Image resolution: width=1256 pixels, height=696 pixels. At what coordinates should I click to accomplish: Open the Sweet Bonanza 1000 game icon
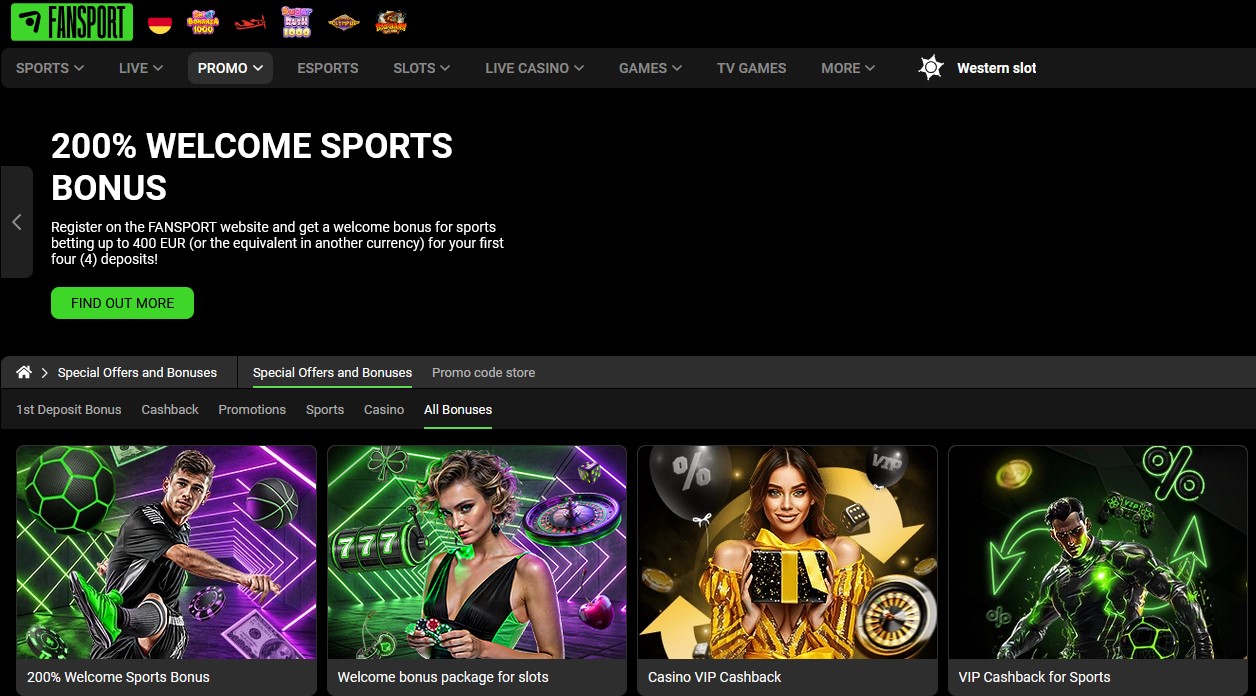202,22
